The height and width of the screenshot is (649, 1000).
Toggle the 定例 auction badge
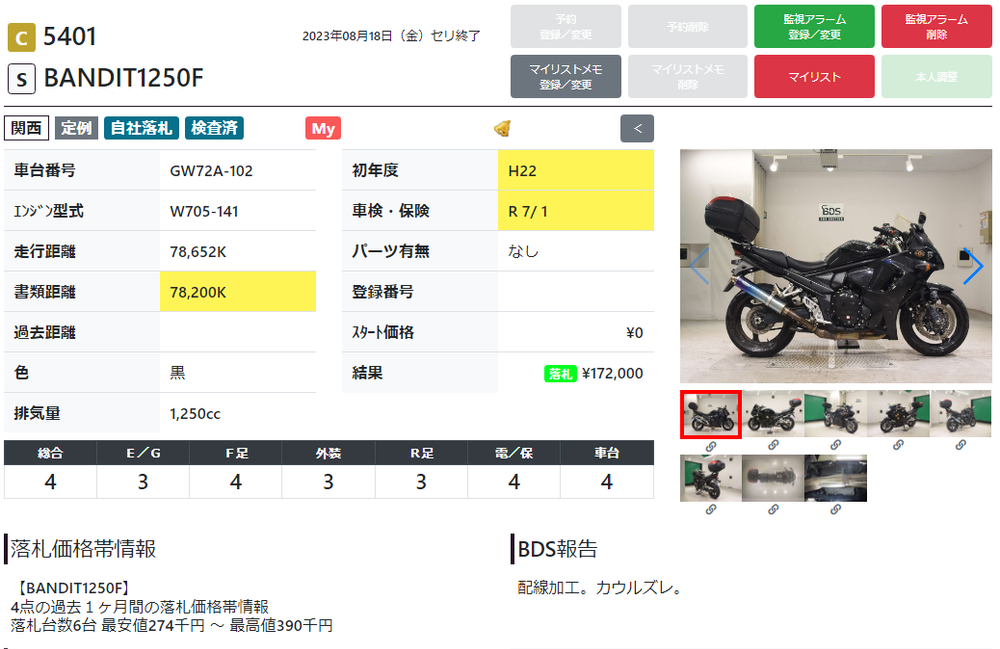click(77, 128)
